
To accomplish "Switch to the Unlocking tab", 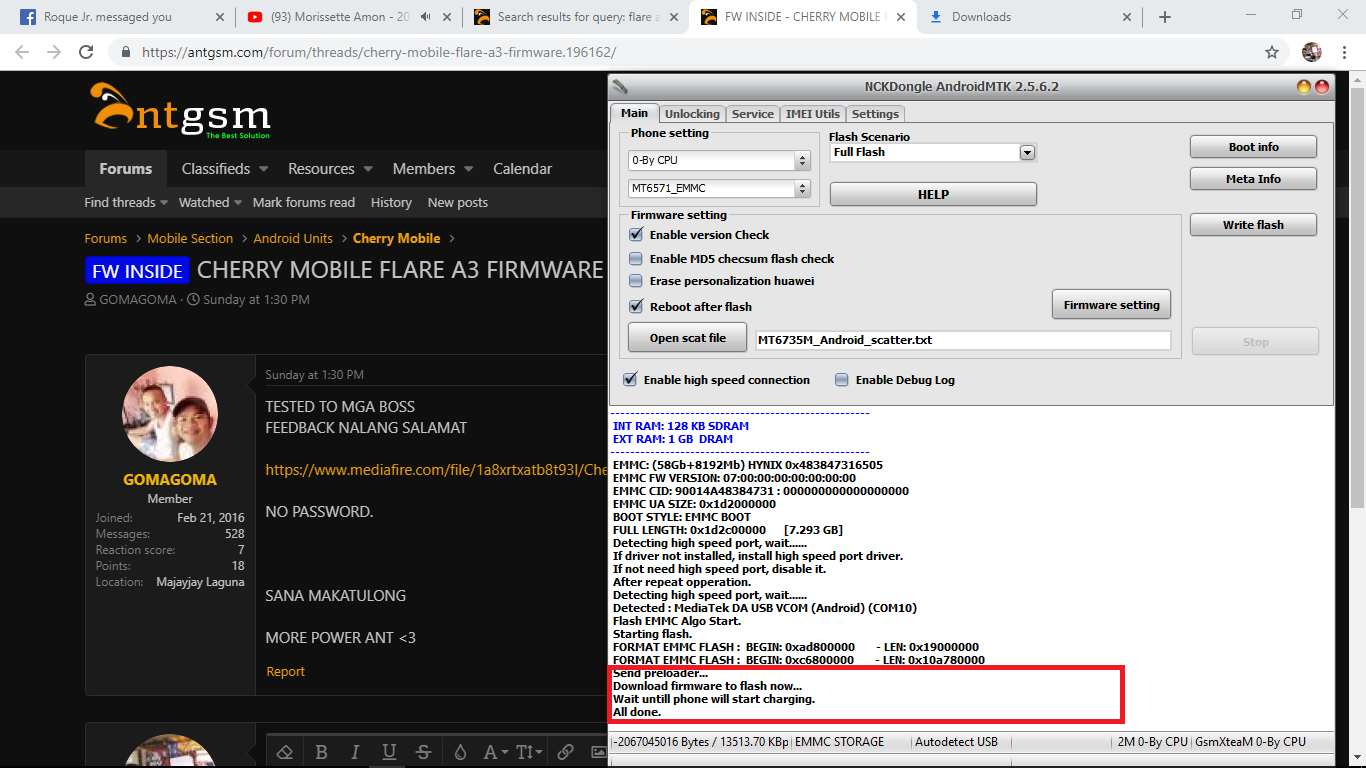I will coord(692,114).
